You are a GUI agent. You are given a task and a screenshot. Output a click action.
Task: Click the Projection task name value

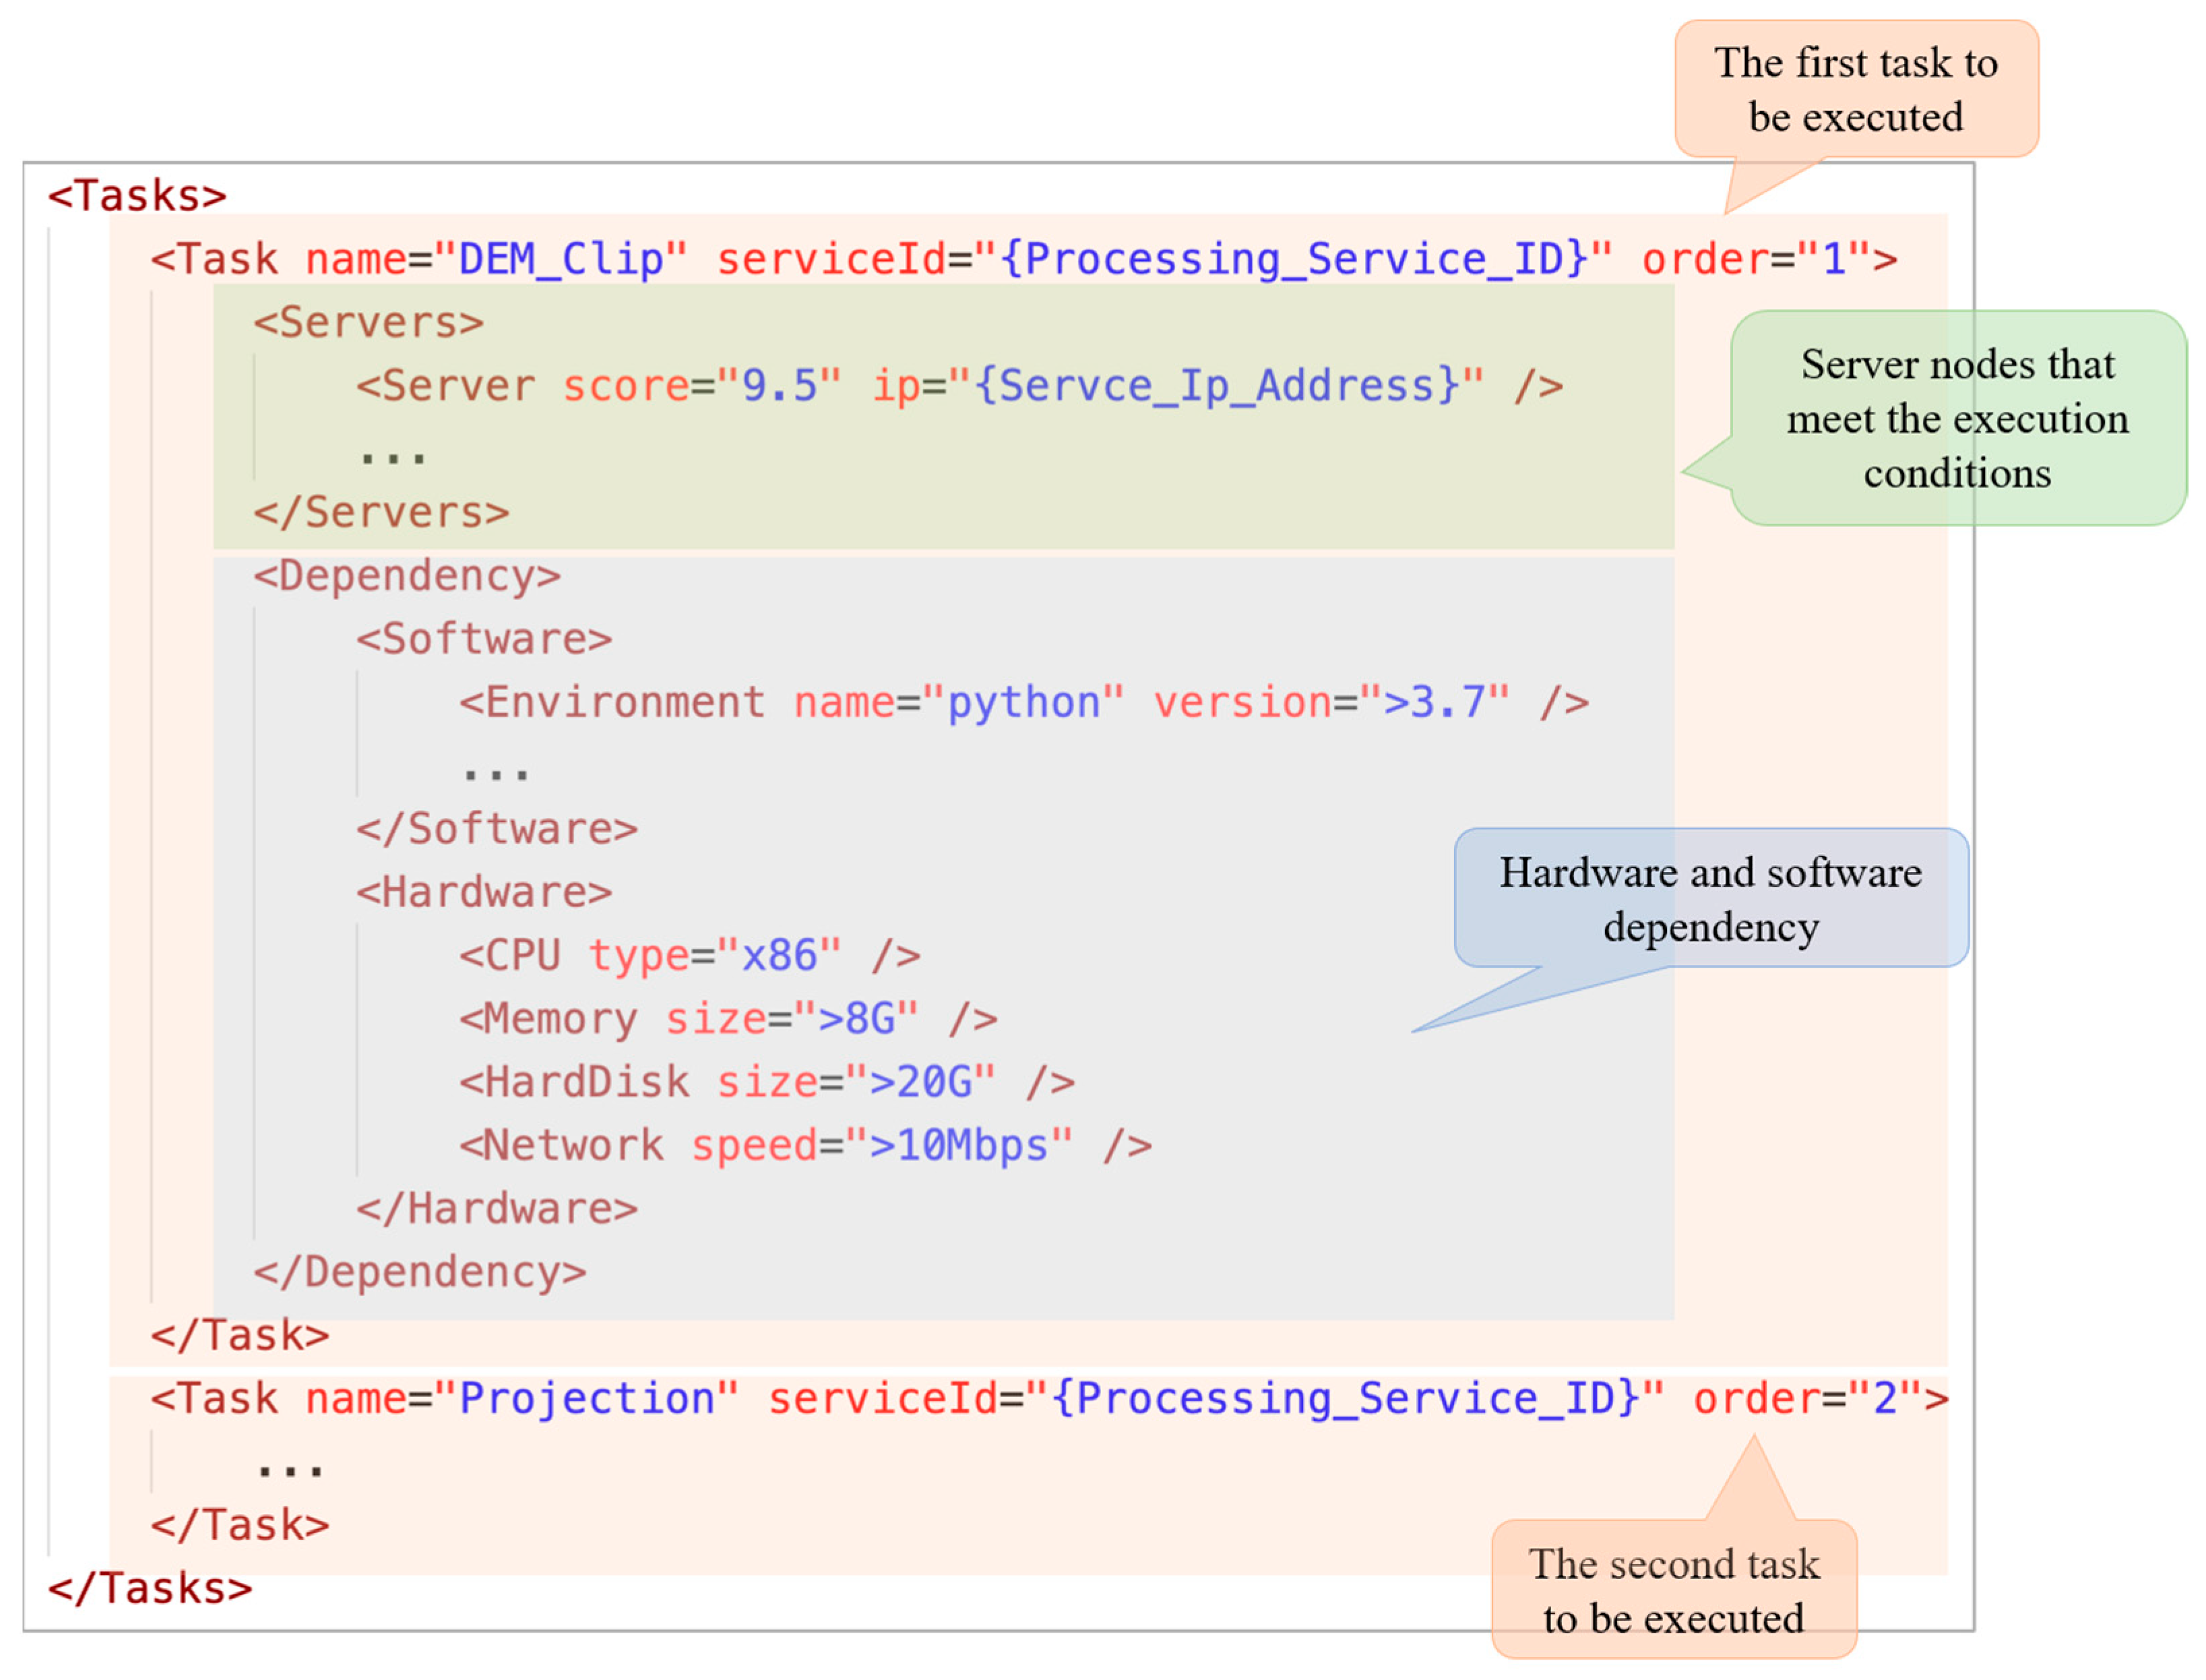tap(587, 1400)
